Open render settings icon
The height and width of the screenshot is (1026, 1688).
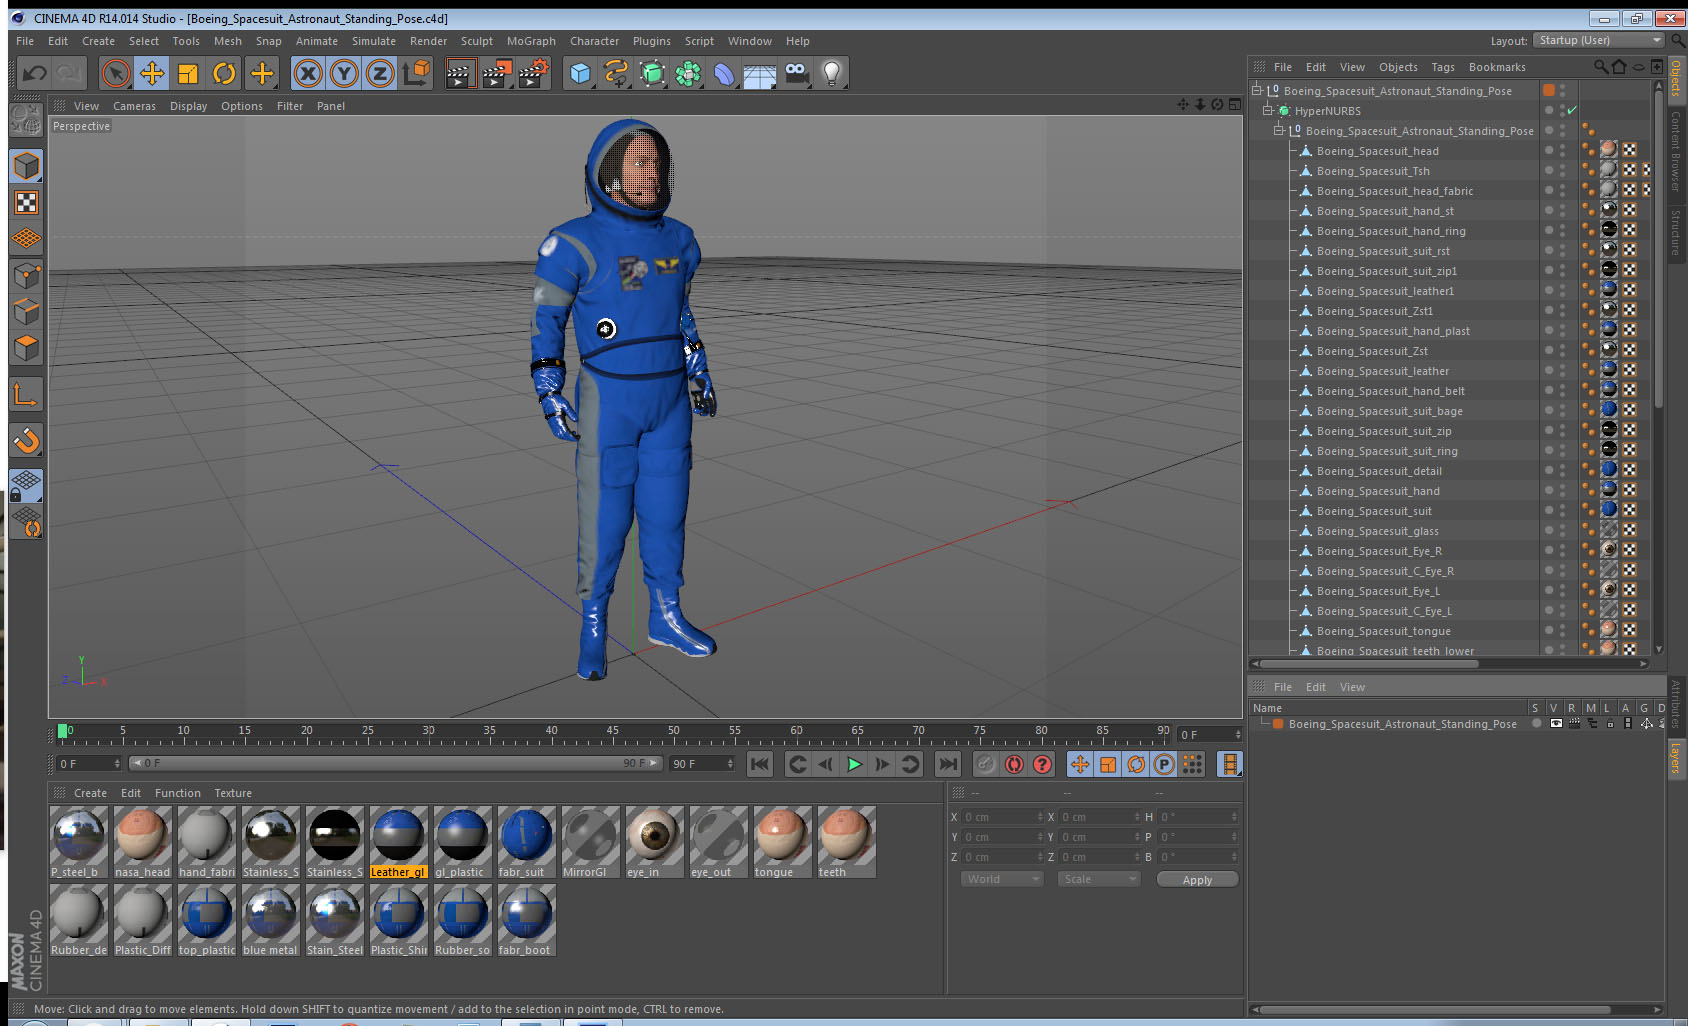point(534,73)
